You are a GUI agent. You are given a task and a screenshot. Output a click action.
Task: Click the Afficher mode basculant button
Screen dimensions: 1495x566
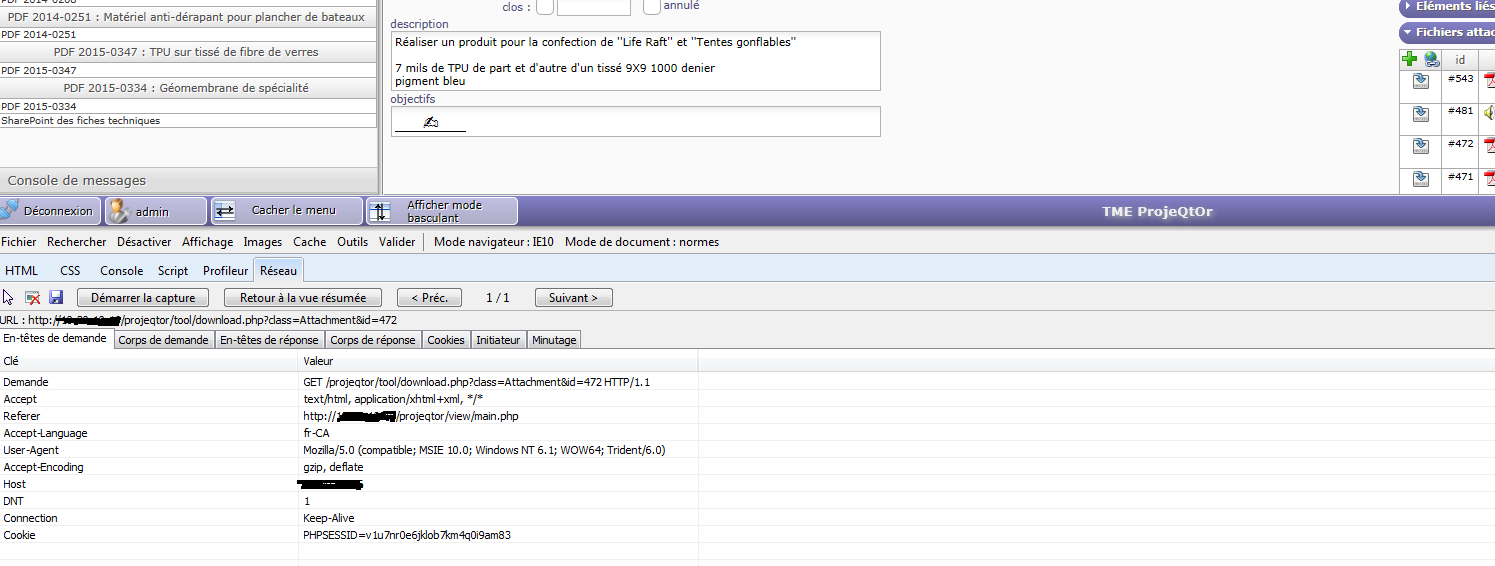[x=442, y=211]
